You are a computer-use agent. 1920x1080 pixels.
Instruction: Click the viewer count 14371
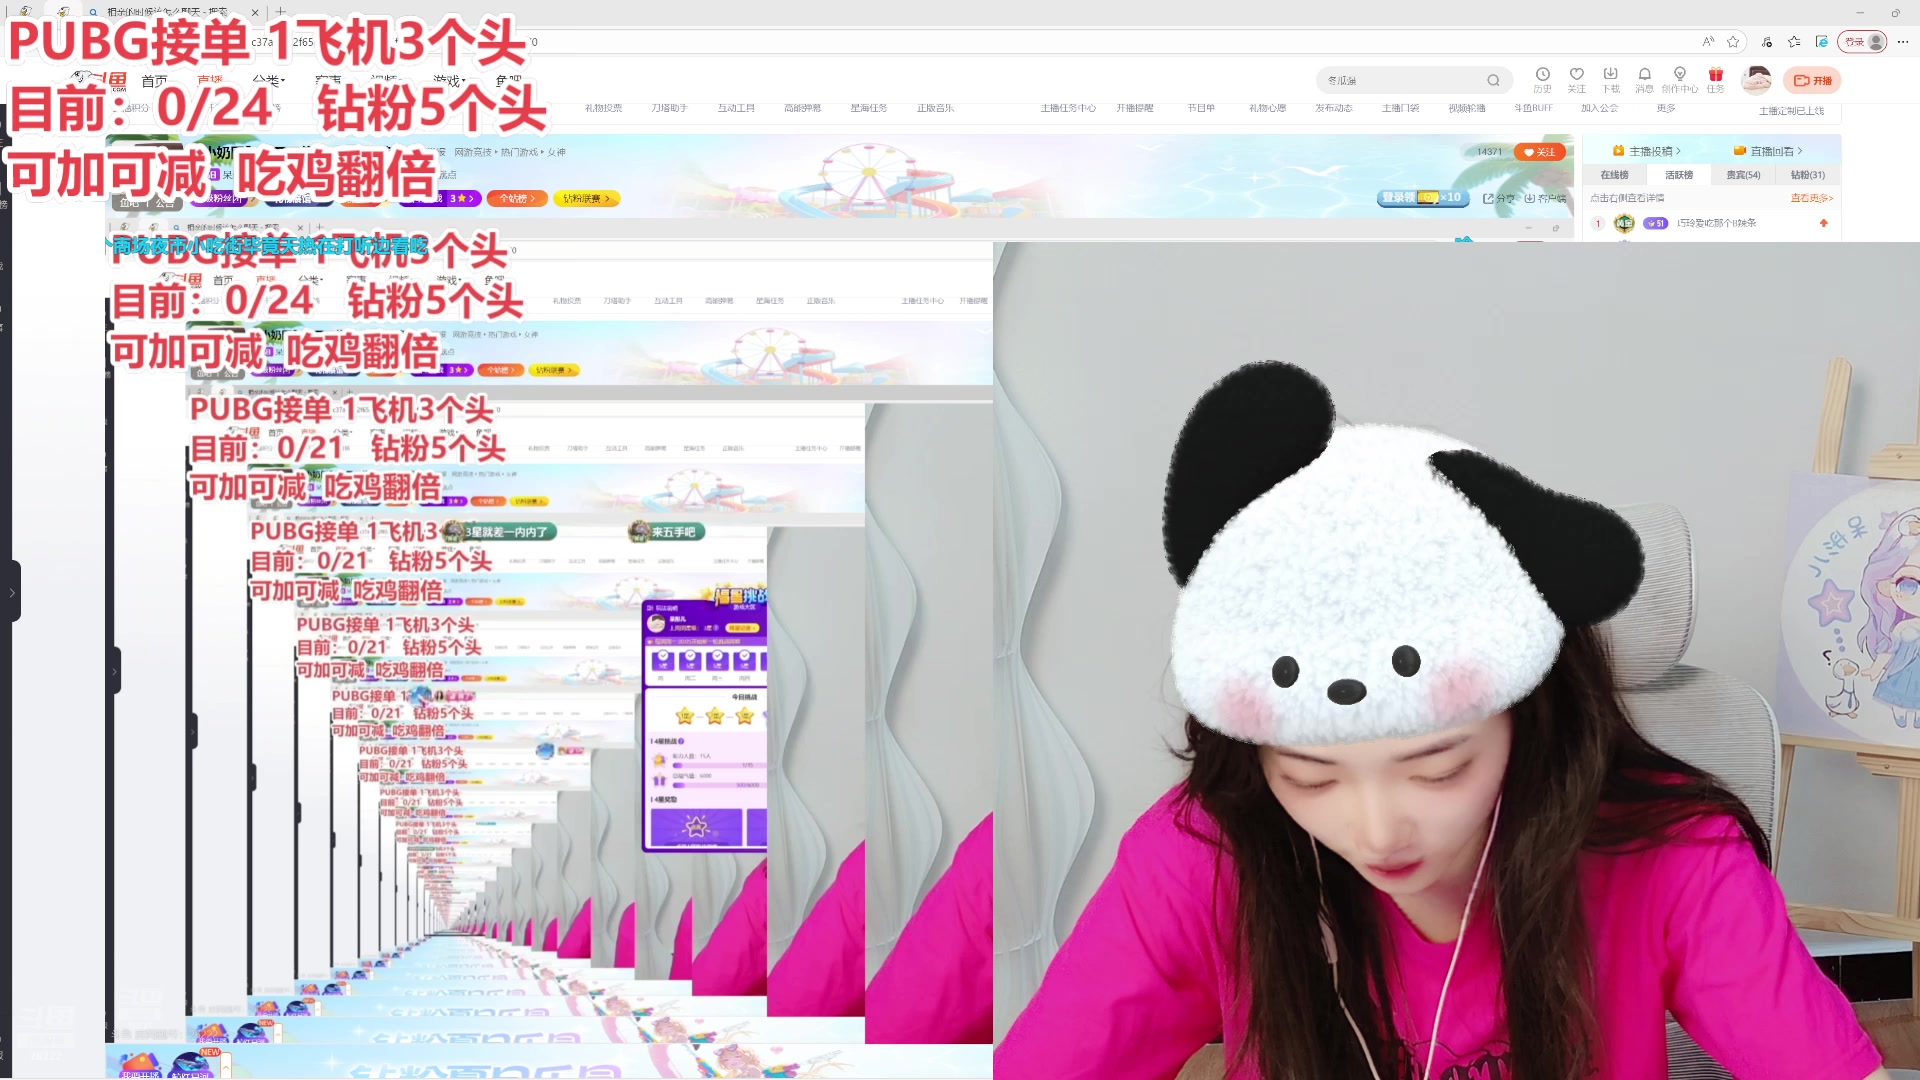tap(1489, 152)
